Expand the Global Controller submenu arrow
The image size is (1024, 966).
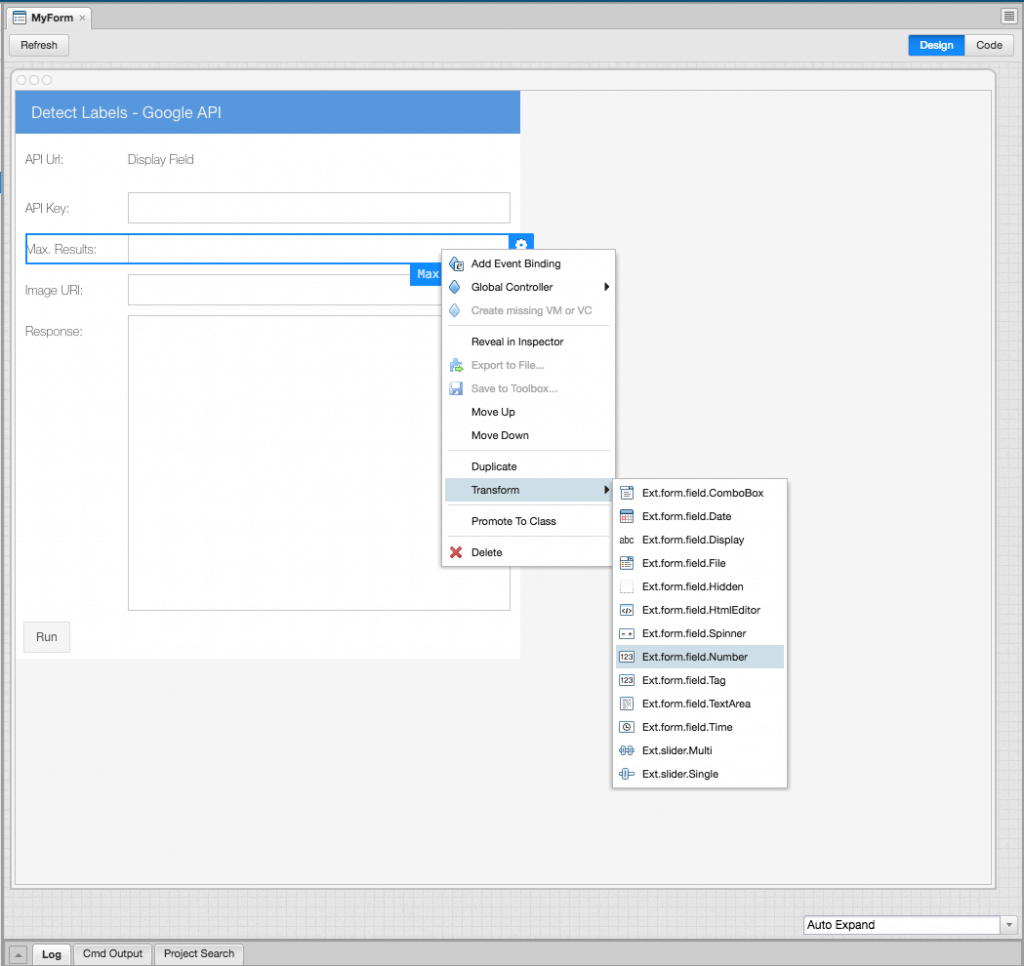coord(607,287)
